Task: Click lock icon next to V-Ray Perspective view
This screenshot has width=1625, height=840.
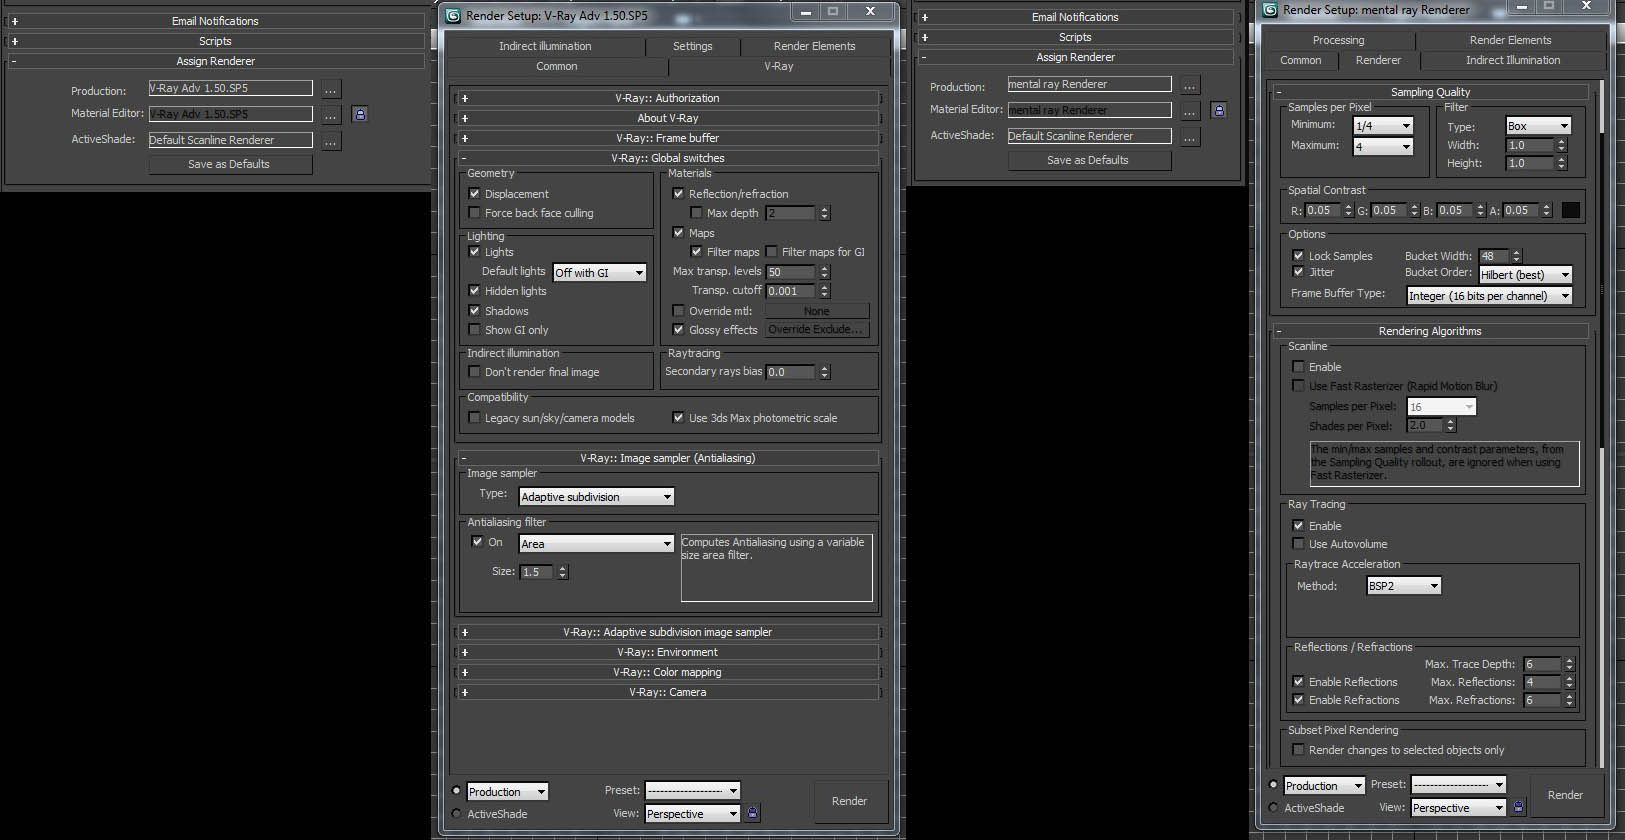Action: 753,813
